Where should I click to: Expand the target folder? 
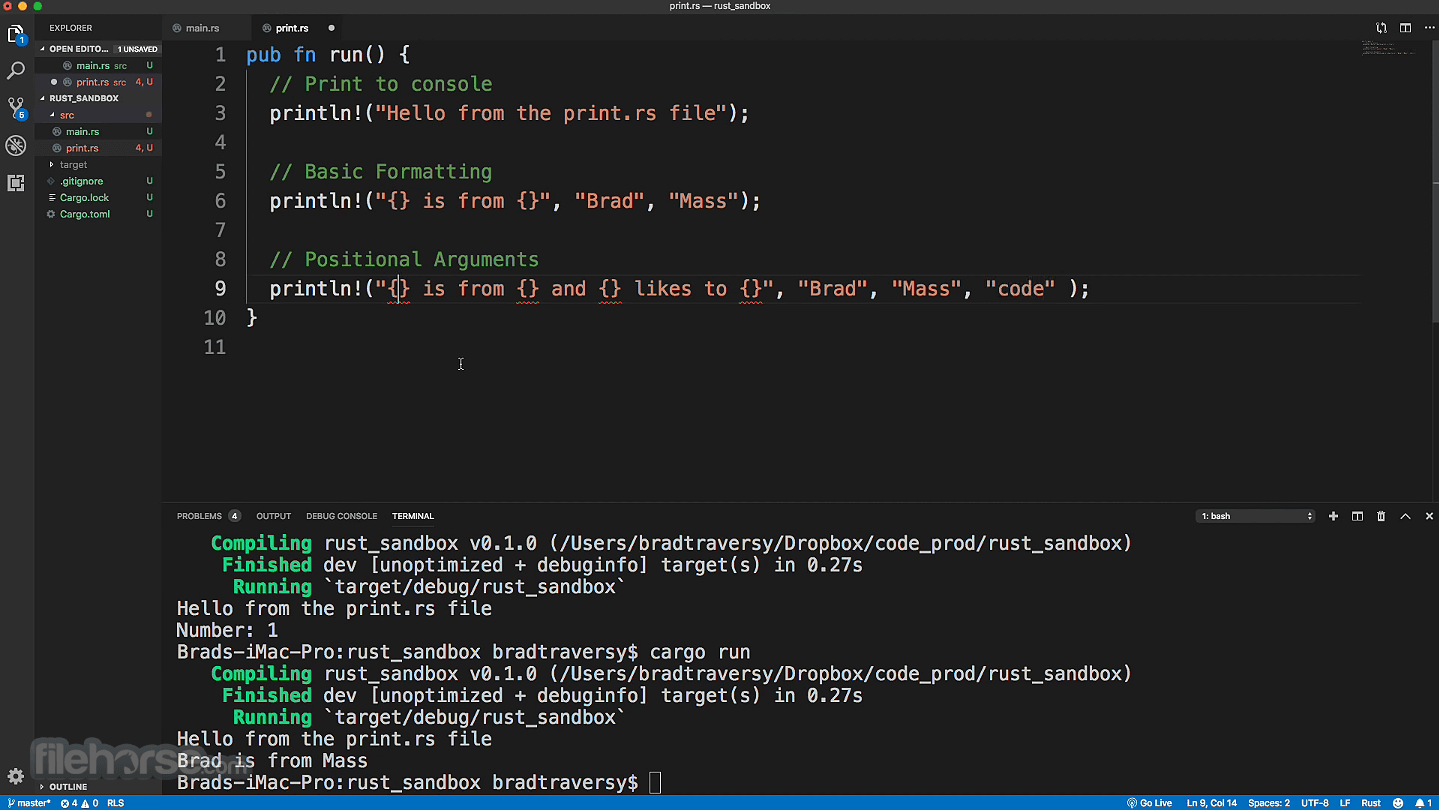coord(98,164)
